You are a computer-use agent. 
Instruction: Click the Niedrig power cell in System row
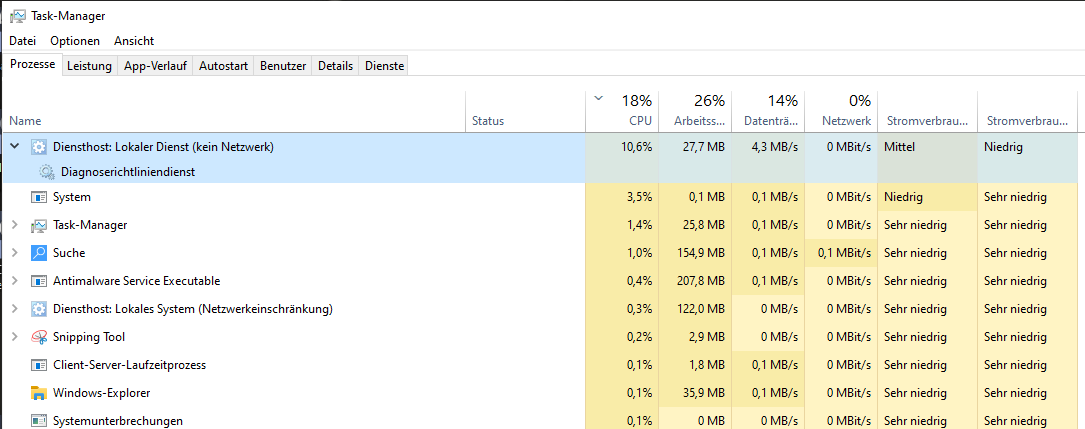pyautogui.click(x=927, y=197)
